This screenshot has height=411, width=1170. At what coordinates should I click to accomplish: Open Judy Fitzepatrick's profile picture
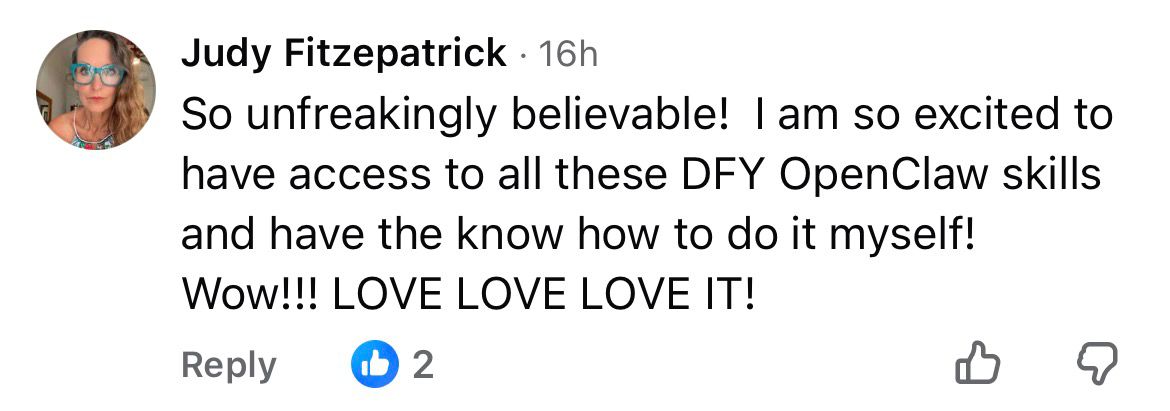96,89
